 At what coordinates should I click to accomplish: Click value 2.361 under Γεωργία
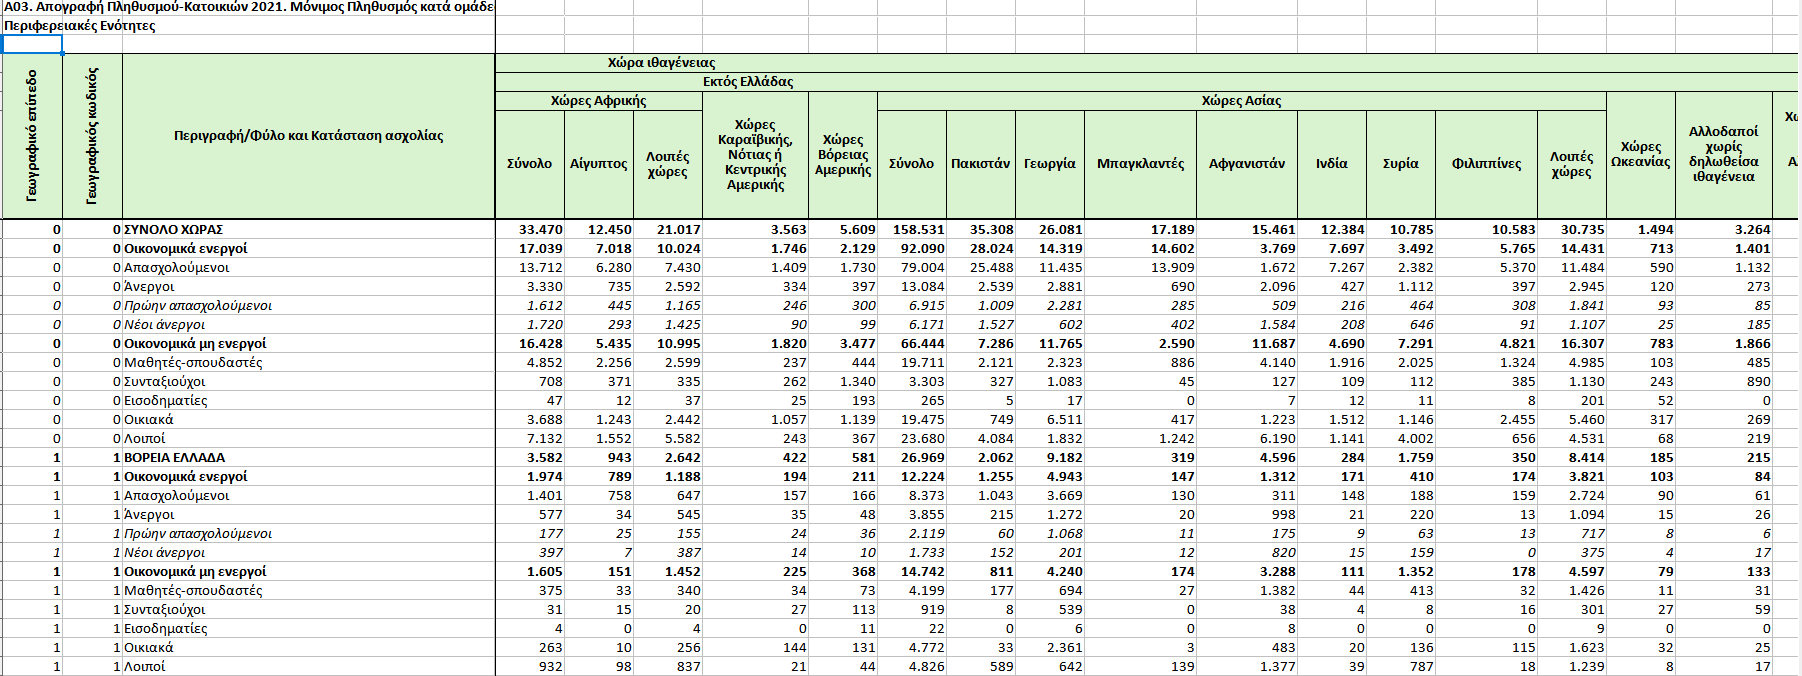(x=1065, y=648)
